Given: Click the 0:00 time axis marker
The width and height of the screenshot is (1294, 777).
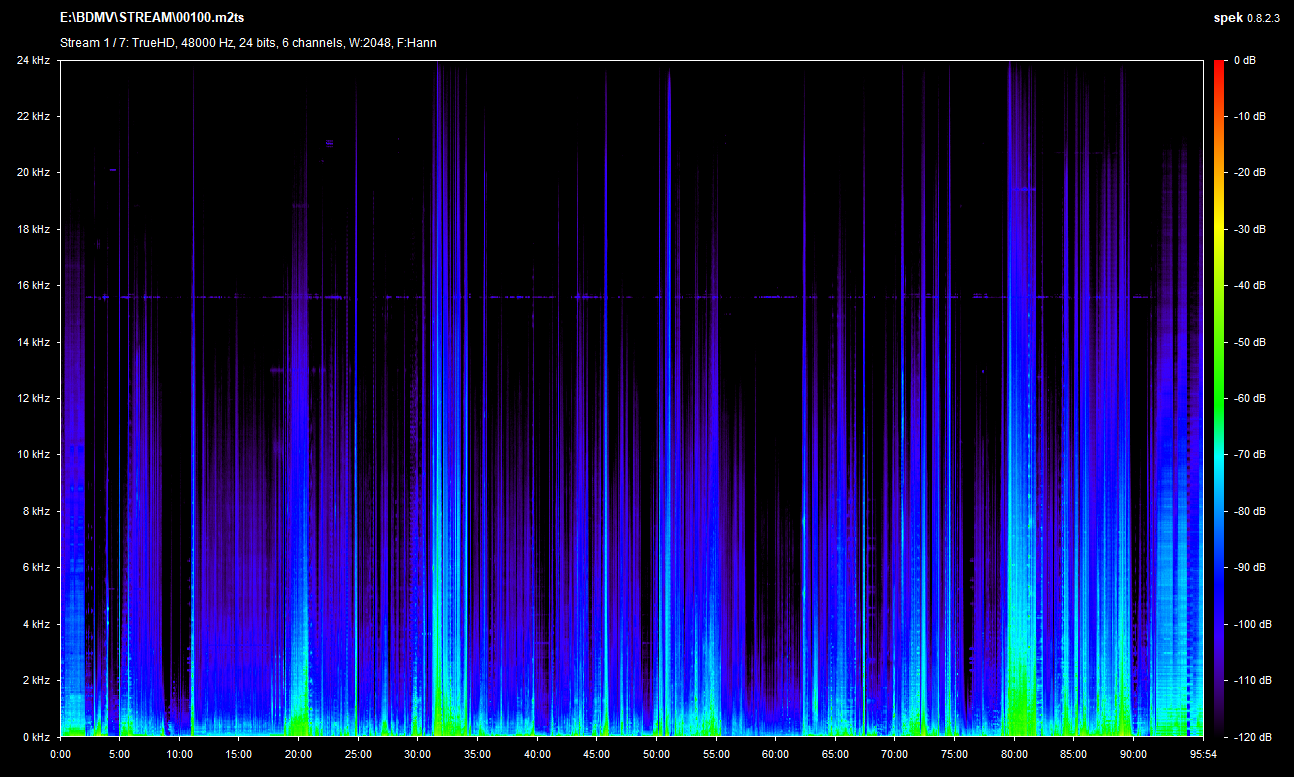Looking at the screenshot, I should 60,754.
